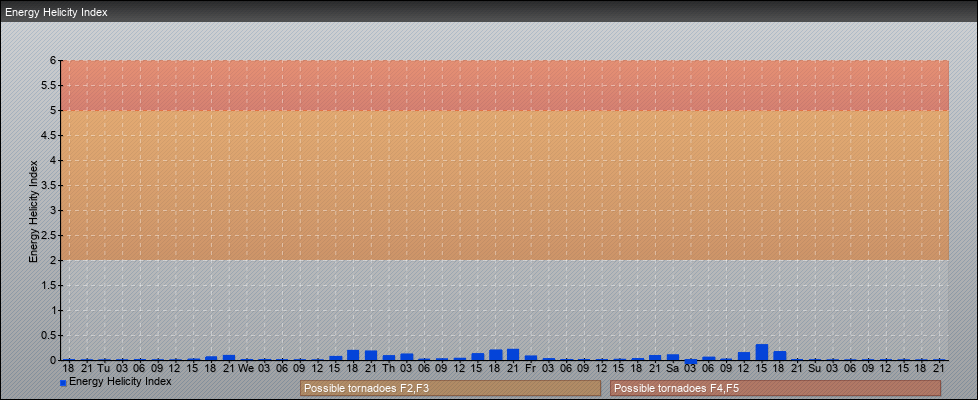Click the 3.5 value on y-axis
Viewport: 978px width, 400px height.
pos(49,185)
